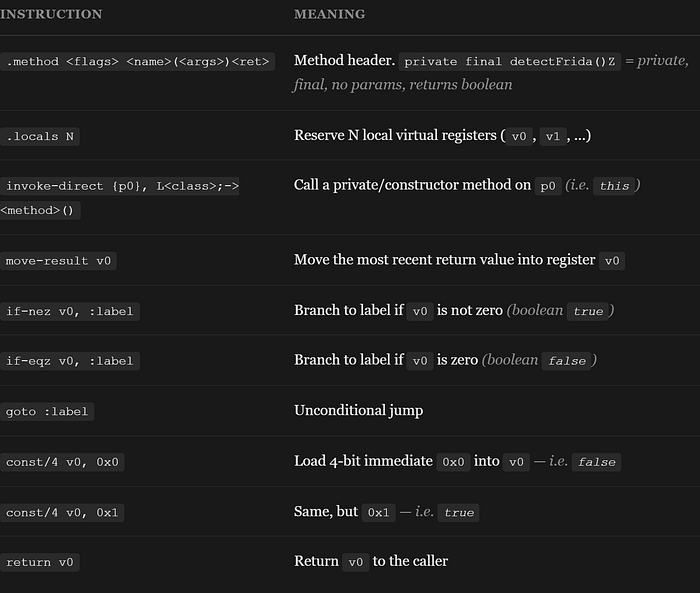Select the const/4 v0, 0x0 instruction
This screenshot has width=700, height=593.
(62, 462)
